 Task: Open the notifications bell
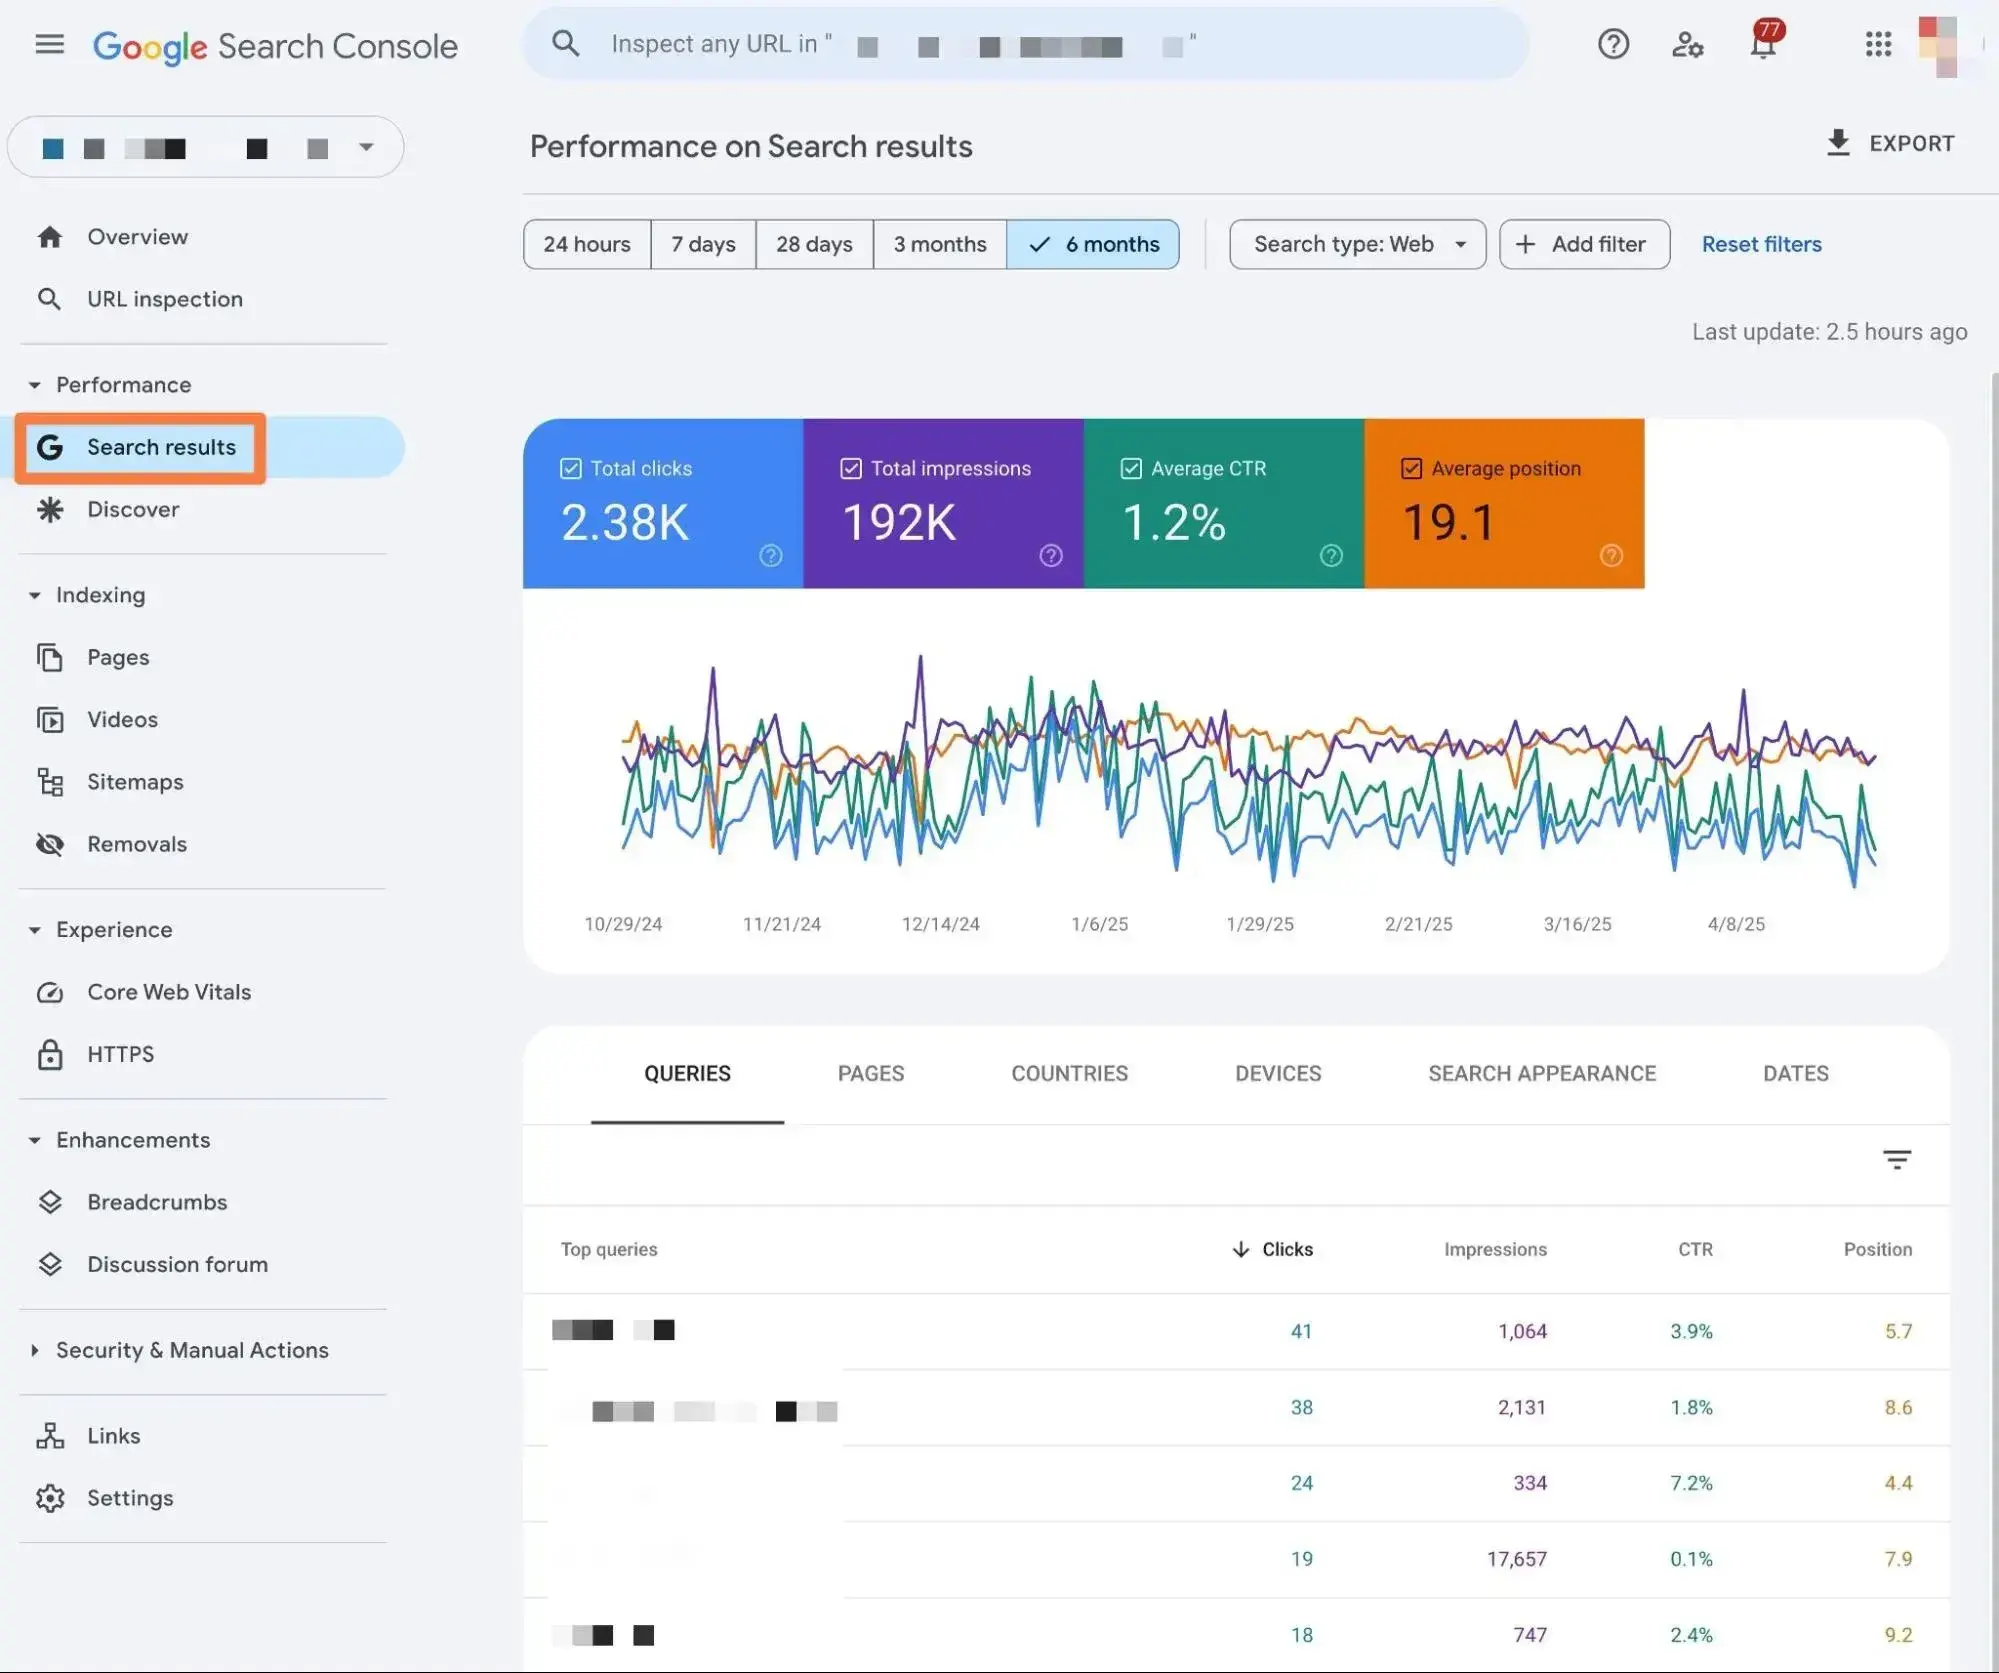1763,44
